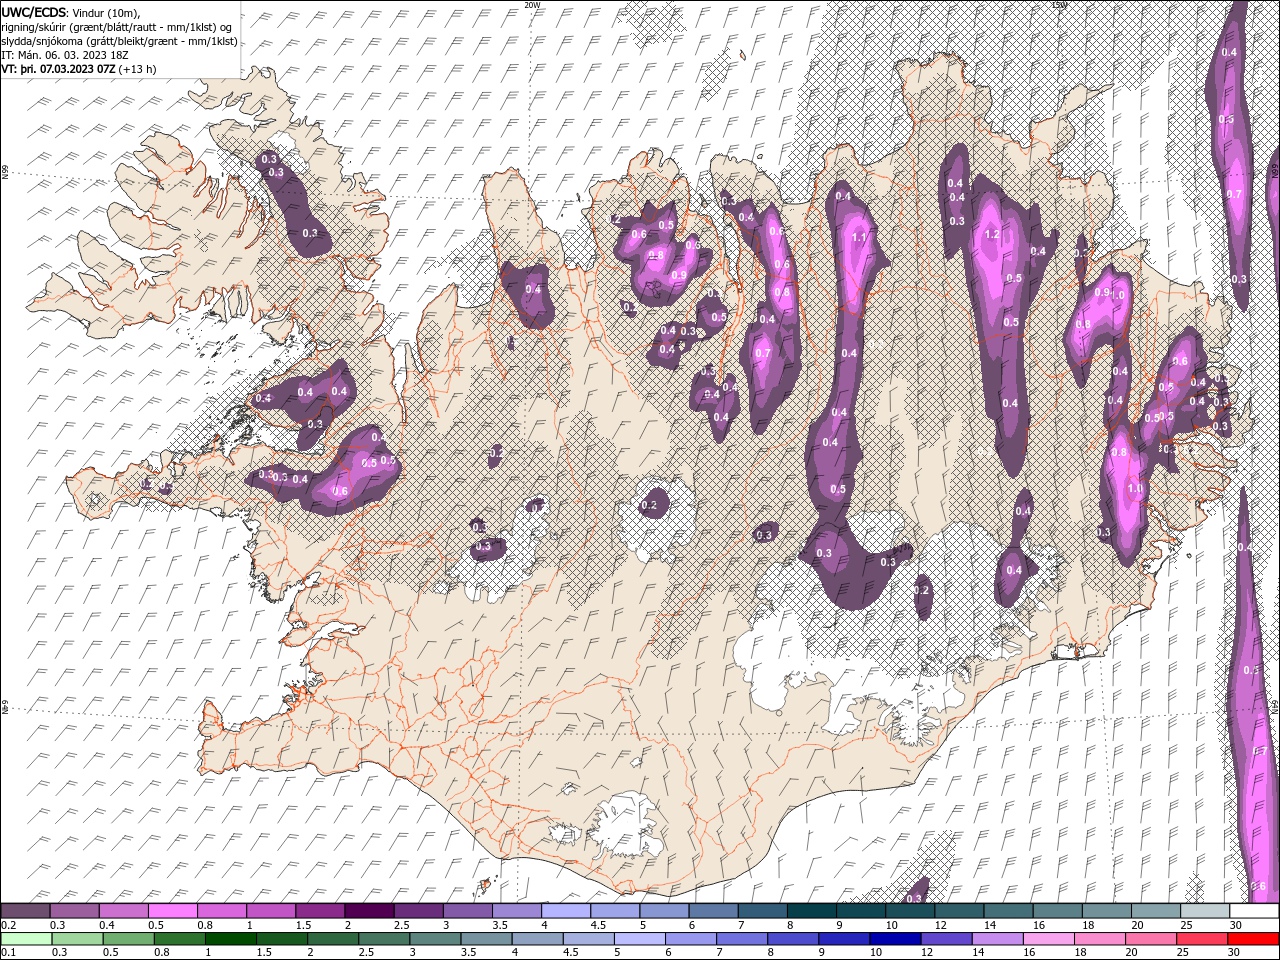Screen dimensions: 1280x960
Task: Click the lower legend label "1.5"
Action: click(x=264, y=952)
